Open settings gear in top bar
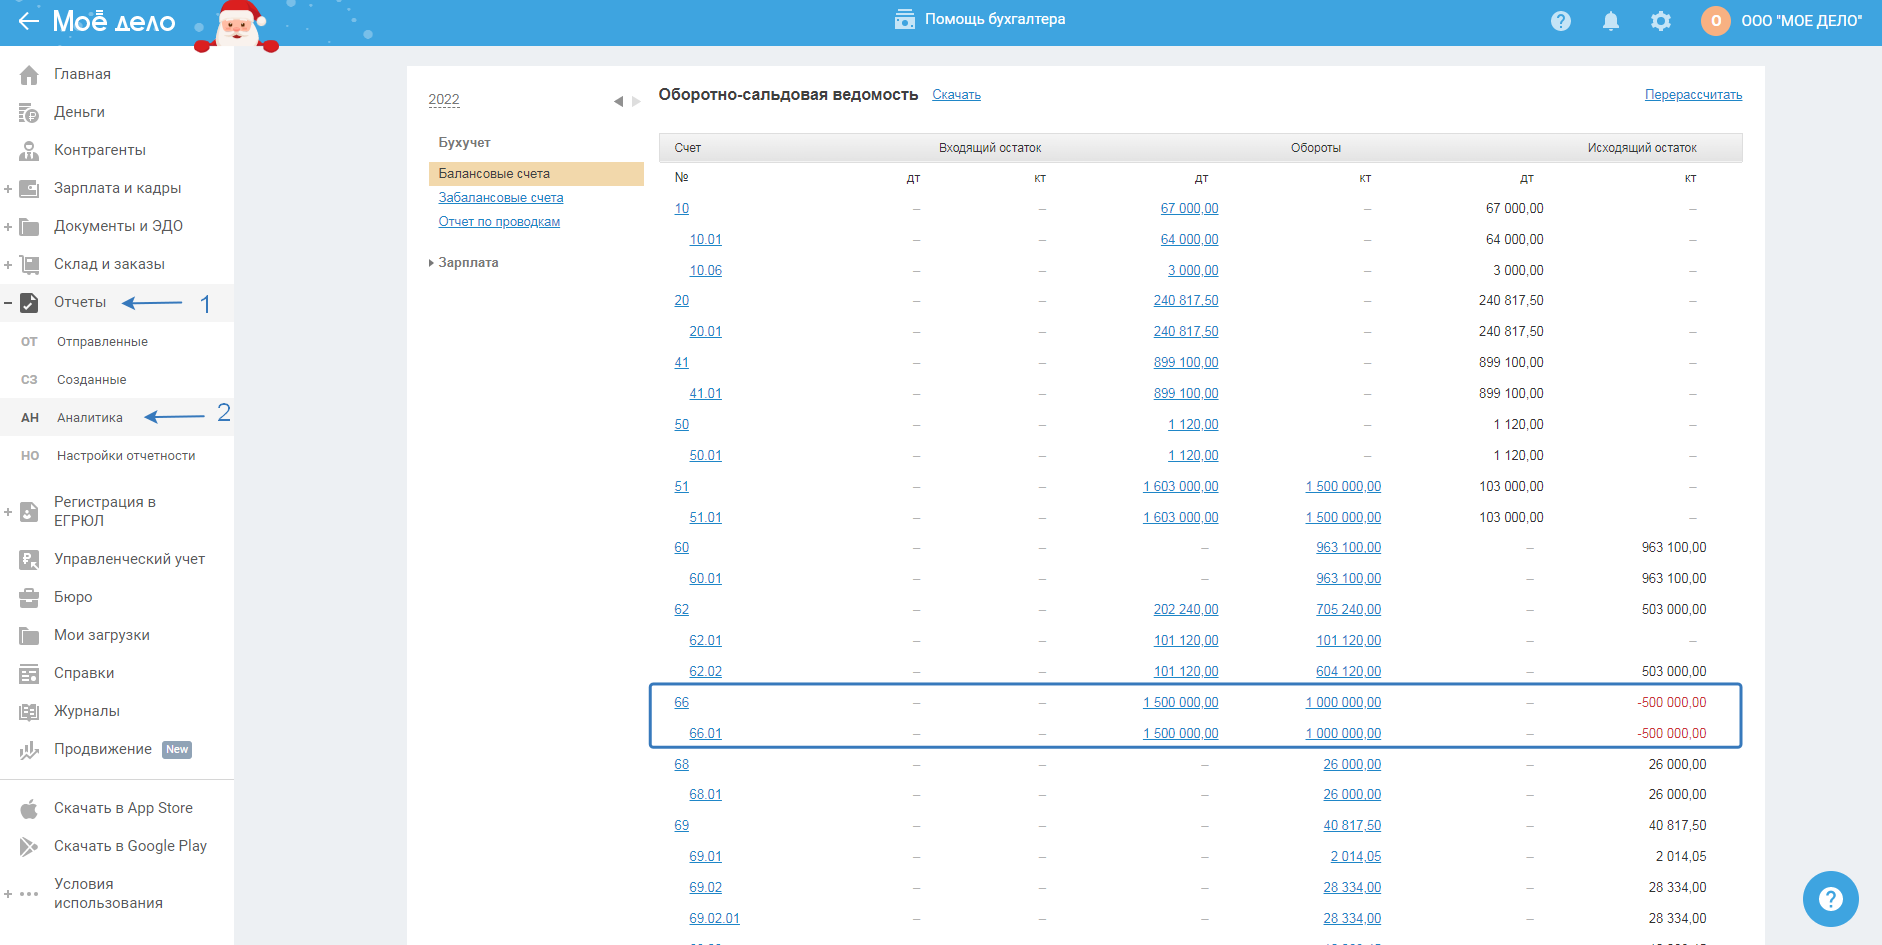 click(x=1660, y=21)
